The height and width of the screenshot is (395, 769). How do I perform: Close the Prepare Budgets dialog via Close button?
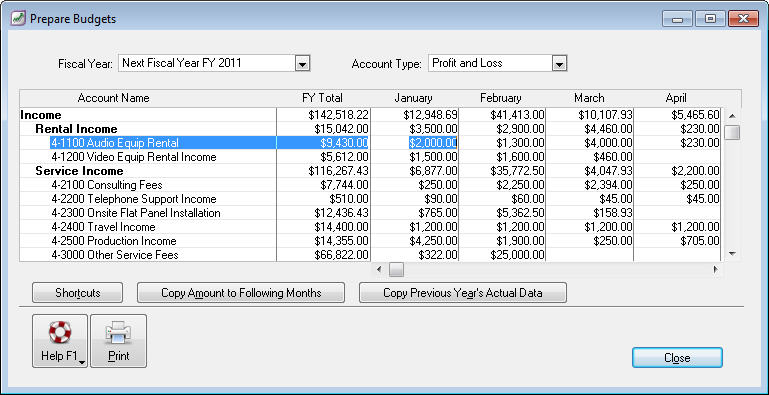tap(677, 358)
